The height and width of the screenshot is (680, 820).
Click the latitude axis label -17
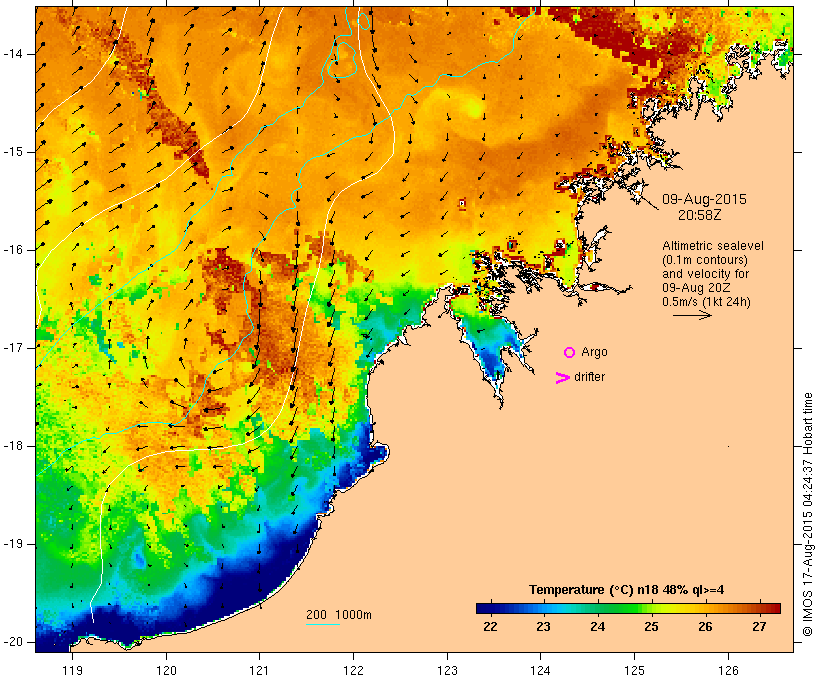(13, 348)
